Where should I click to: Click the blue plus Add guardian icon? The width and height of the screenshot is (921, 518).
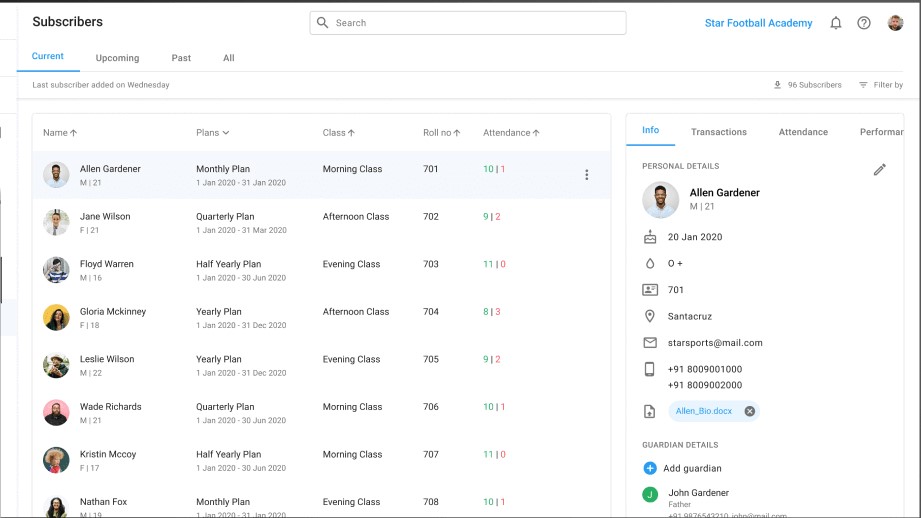point(650,468)
